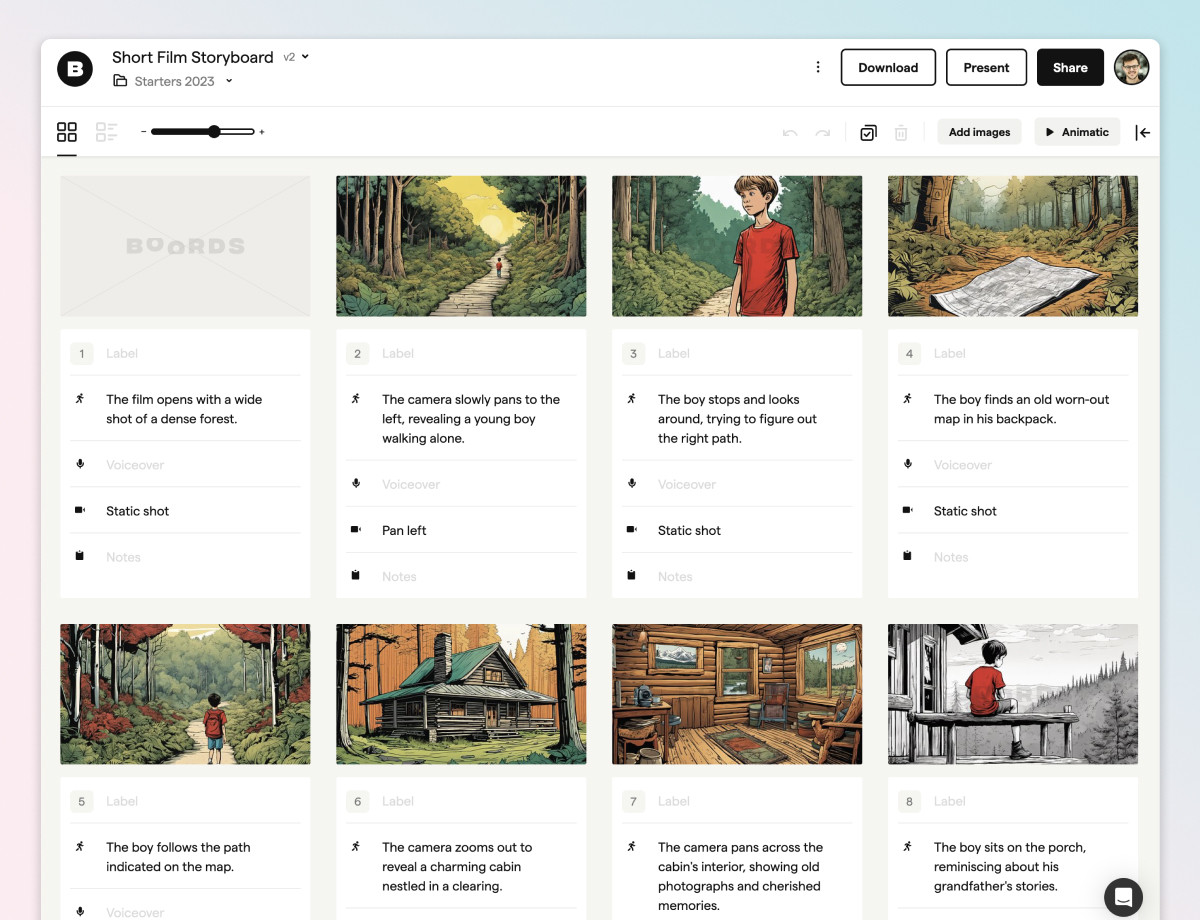Image resolution: width=1200 pixels, height=920 pixels.
Task: Click the Download button
Action: [x=888, y=67]
